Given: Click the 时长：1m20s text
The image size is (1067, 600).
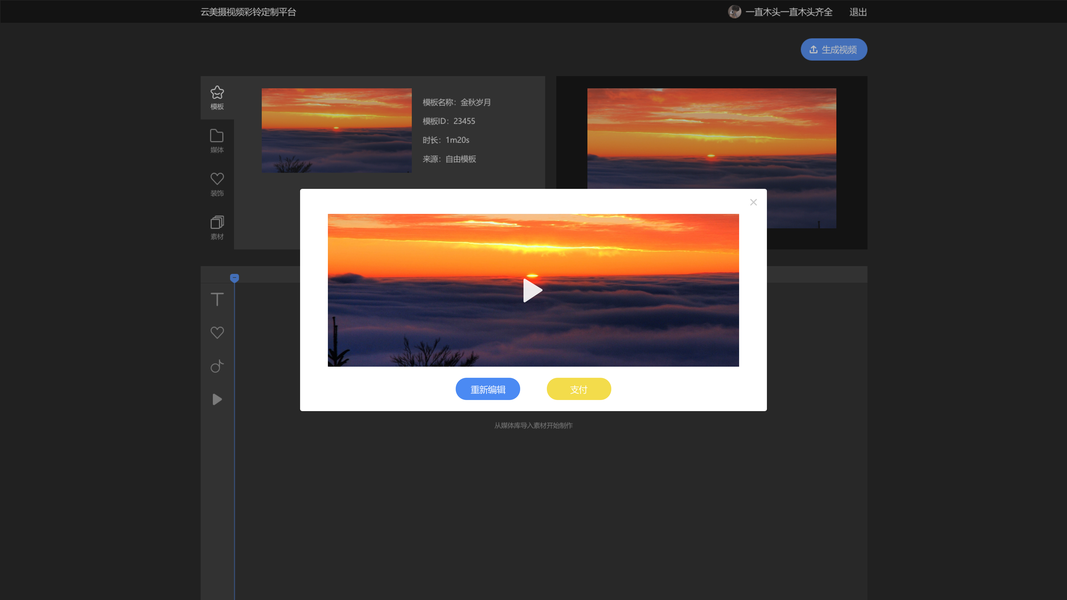Looking at the screenshot, I should 446,140.
